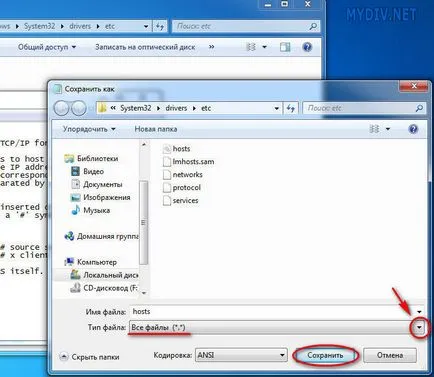Open Имя файла dropdown arrow
This screenshot has height=377, width=434.
419,312
